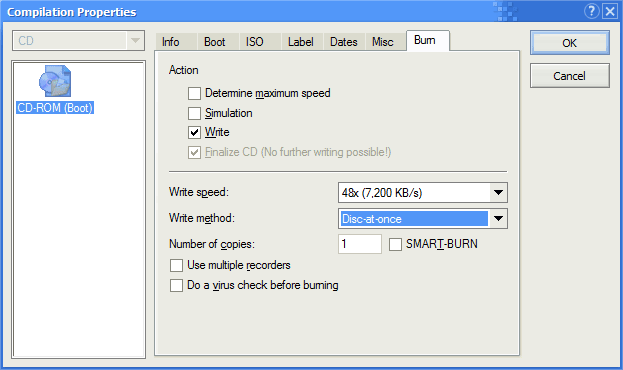Open the Label tab
This screenshot has width=623, height=370.
point(301,42)
